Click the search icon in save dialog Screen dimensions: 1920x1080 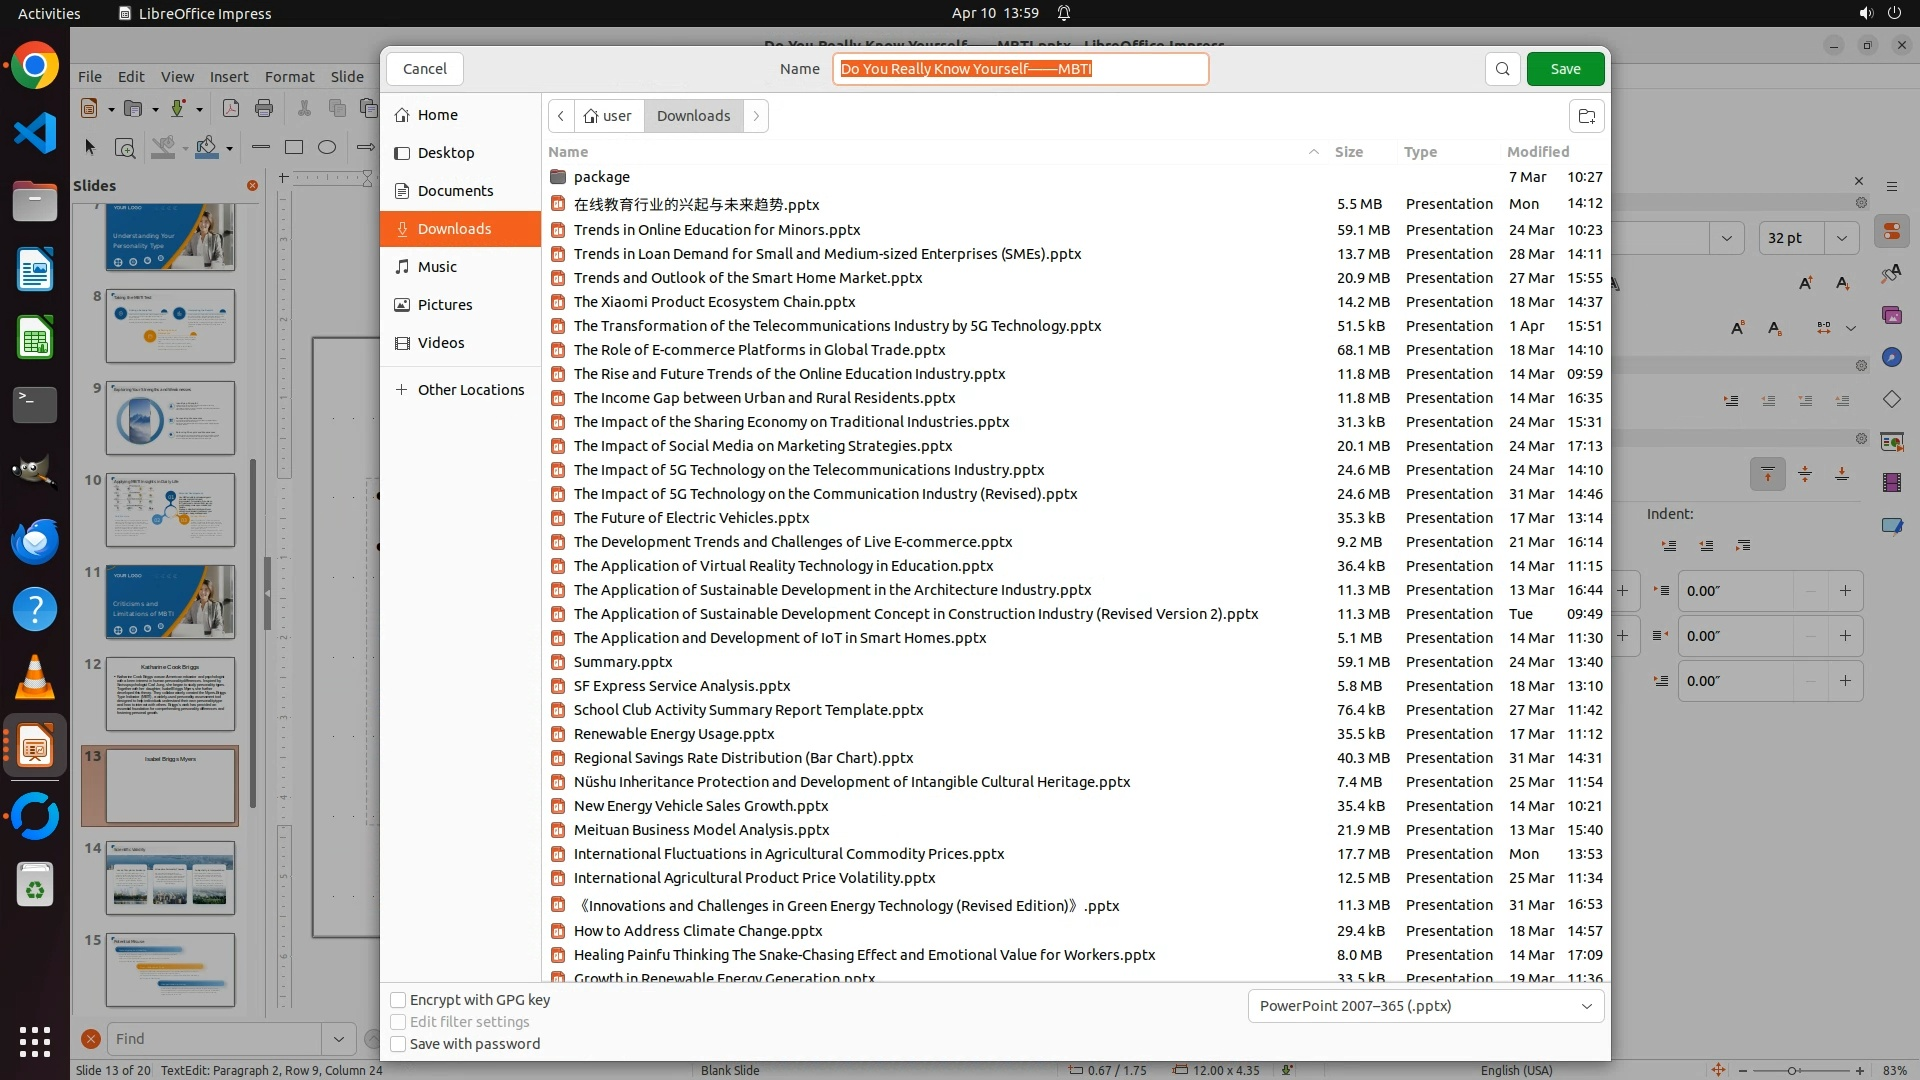pyautogui.click(x=1502, y=69)
